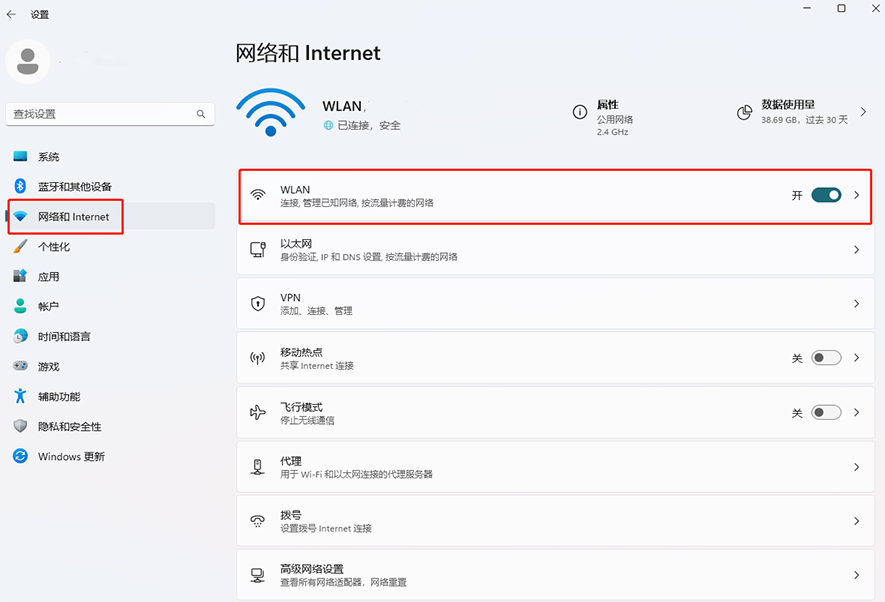Click the back arrow icon beside 设置
The height and width of the screenshot is (602, 885).
11,15
